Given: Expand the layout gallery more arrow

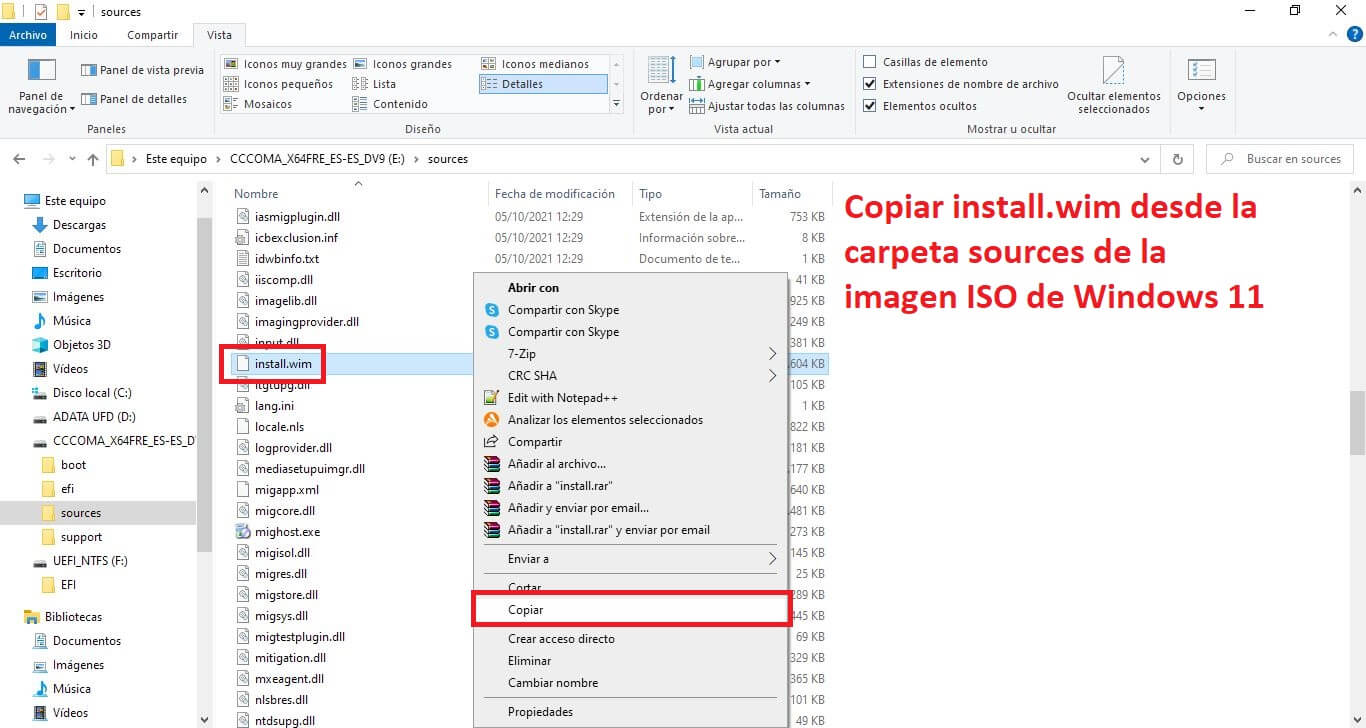Looking at the screenshot, I should [x=616, y=104].
